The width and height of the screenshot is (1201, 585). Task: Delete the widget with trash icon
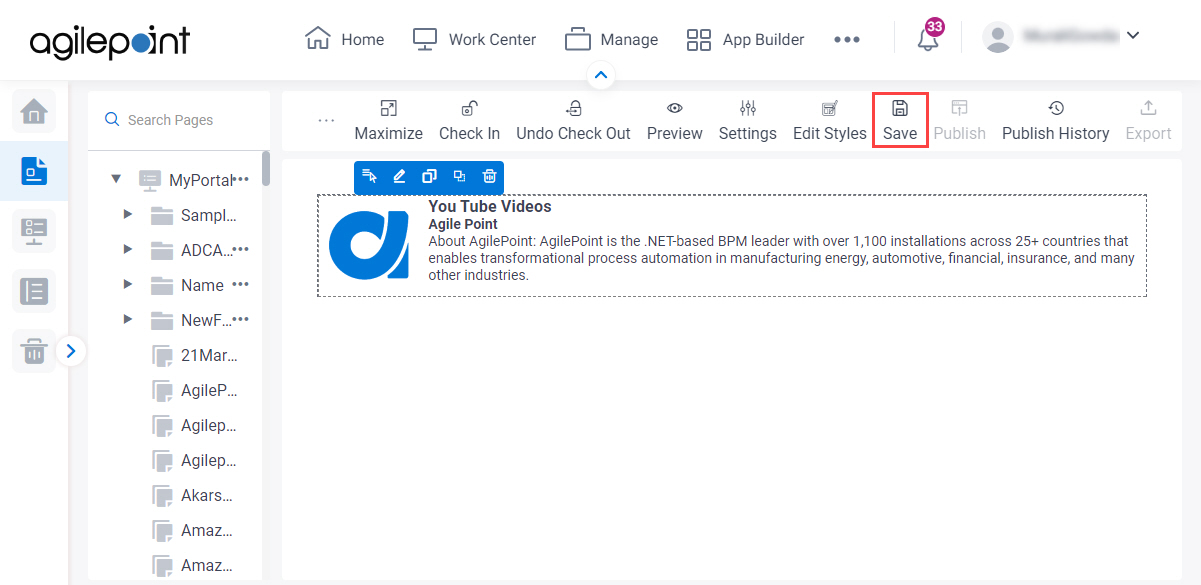(x=489, y=176)
